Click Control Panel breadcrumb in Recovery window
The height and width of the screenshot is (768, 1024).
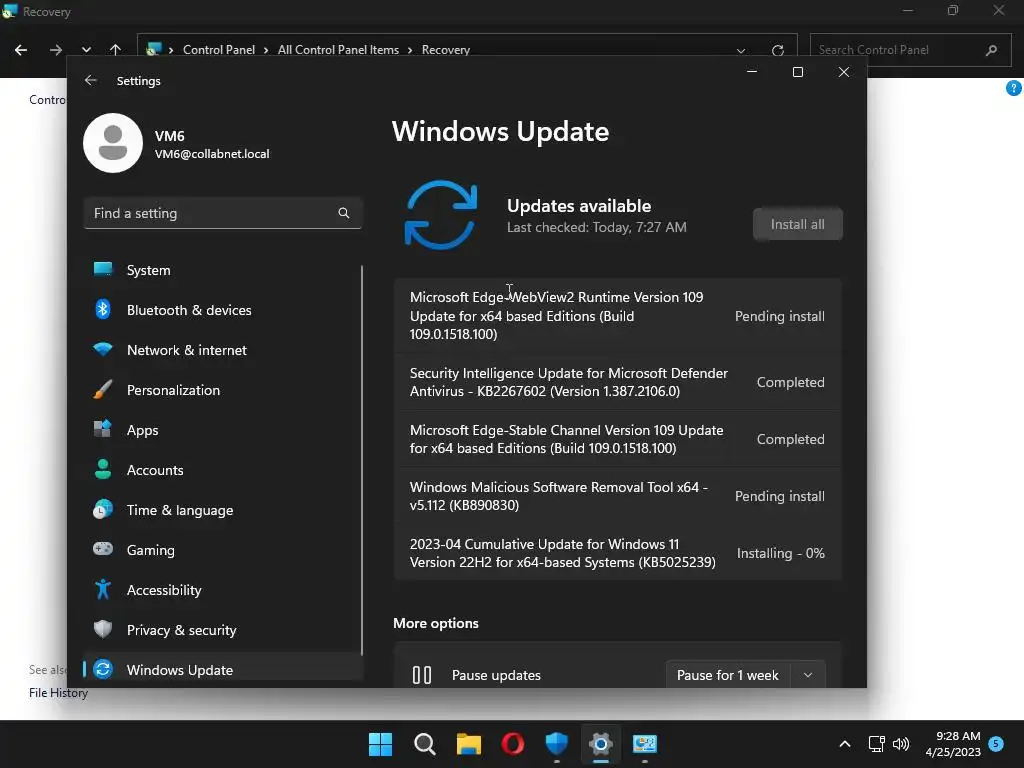pyautogui.click(x=219, y=50)
